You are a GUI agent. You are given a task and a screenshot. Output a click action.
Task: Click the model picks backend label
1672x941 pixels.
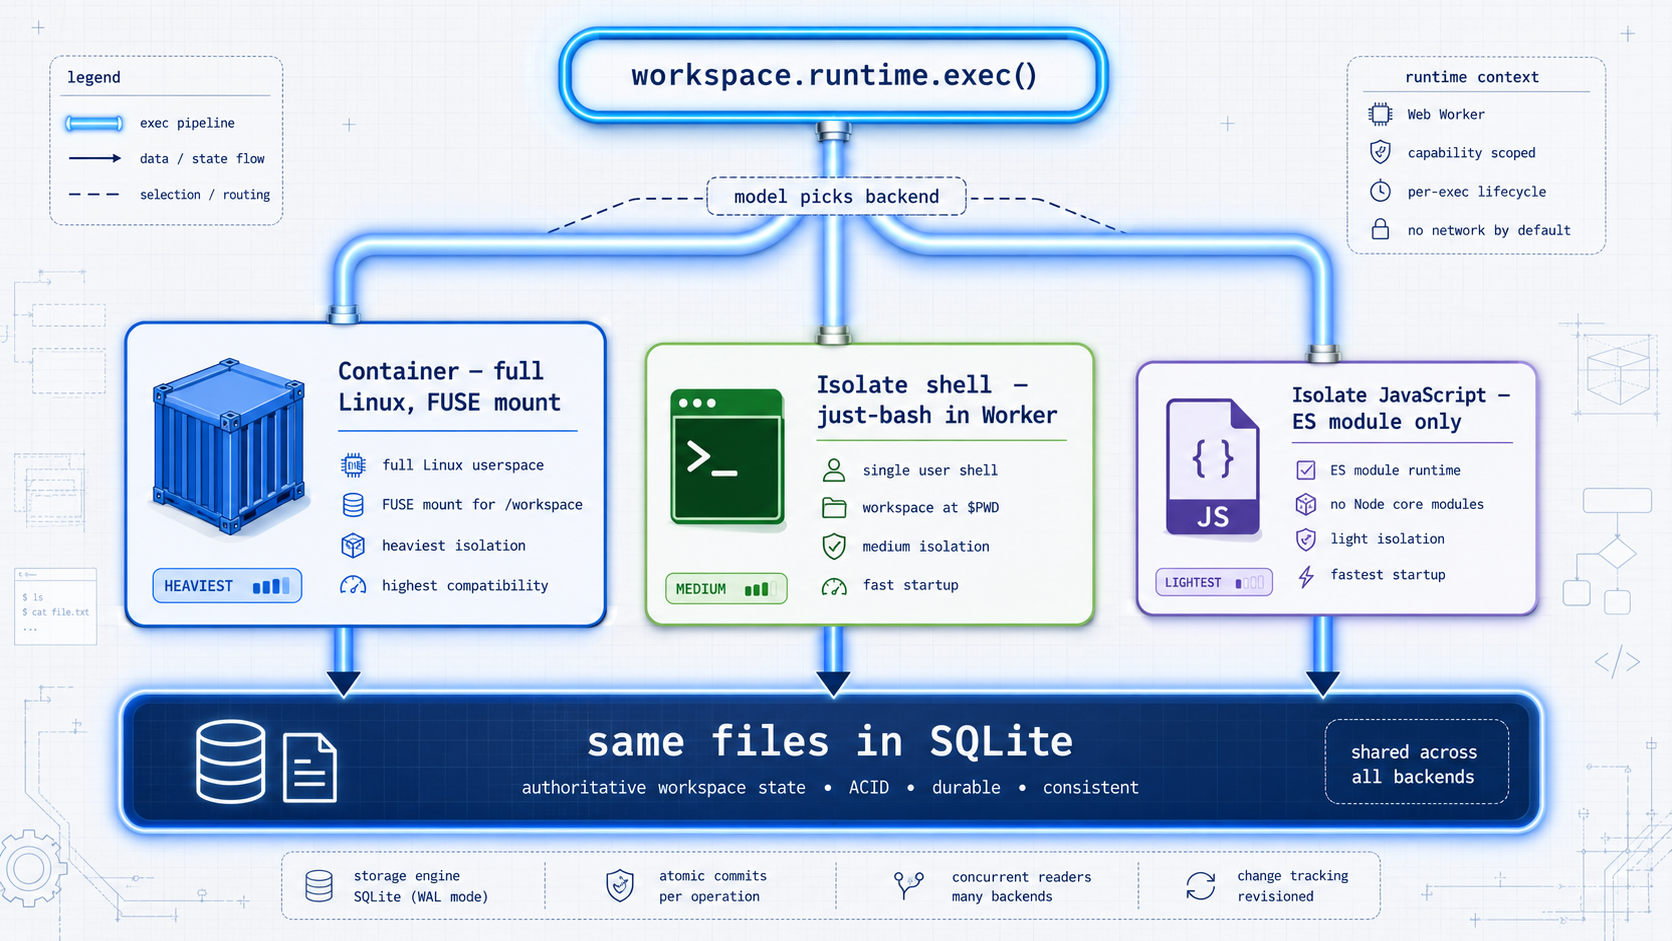836,197
